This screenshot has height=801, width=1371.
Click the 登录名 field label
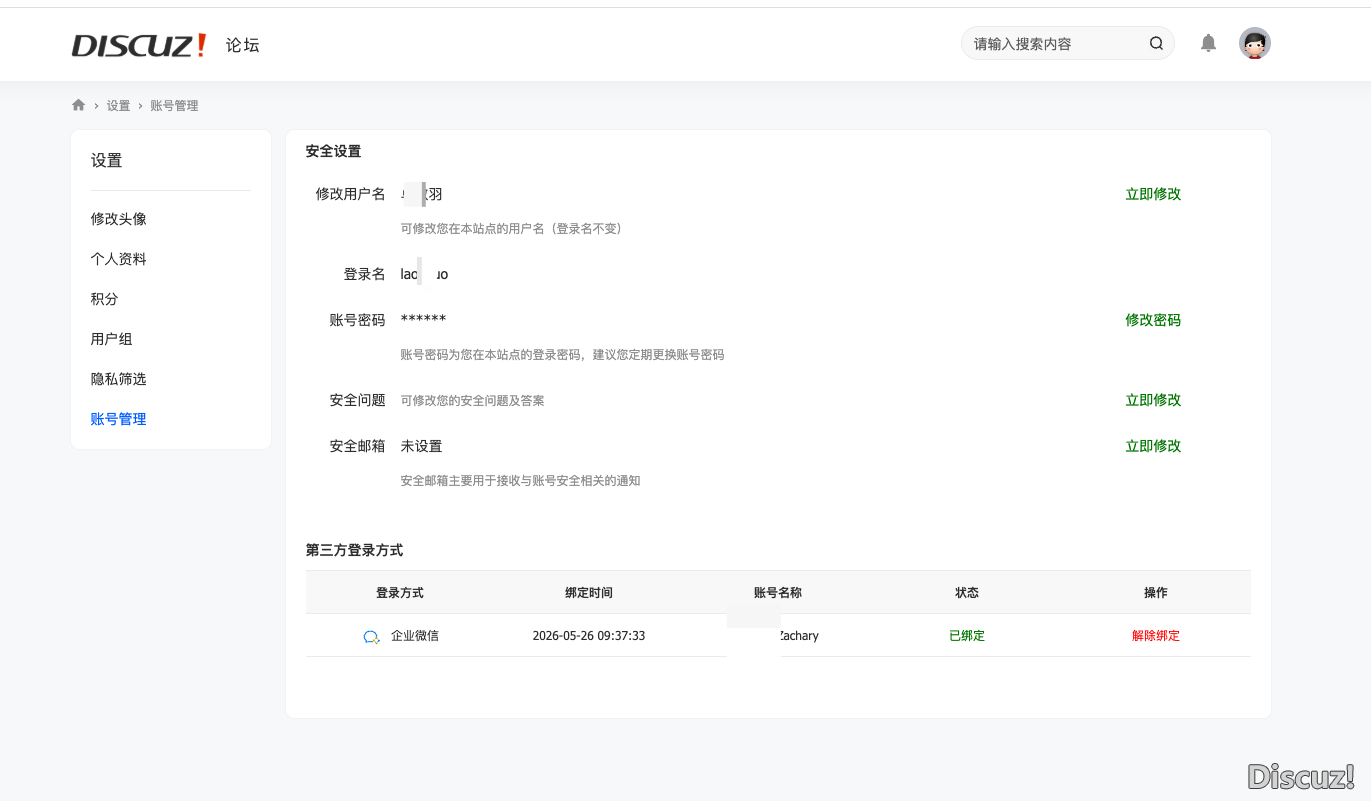(364, 274)
